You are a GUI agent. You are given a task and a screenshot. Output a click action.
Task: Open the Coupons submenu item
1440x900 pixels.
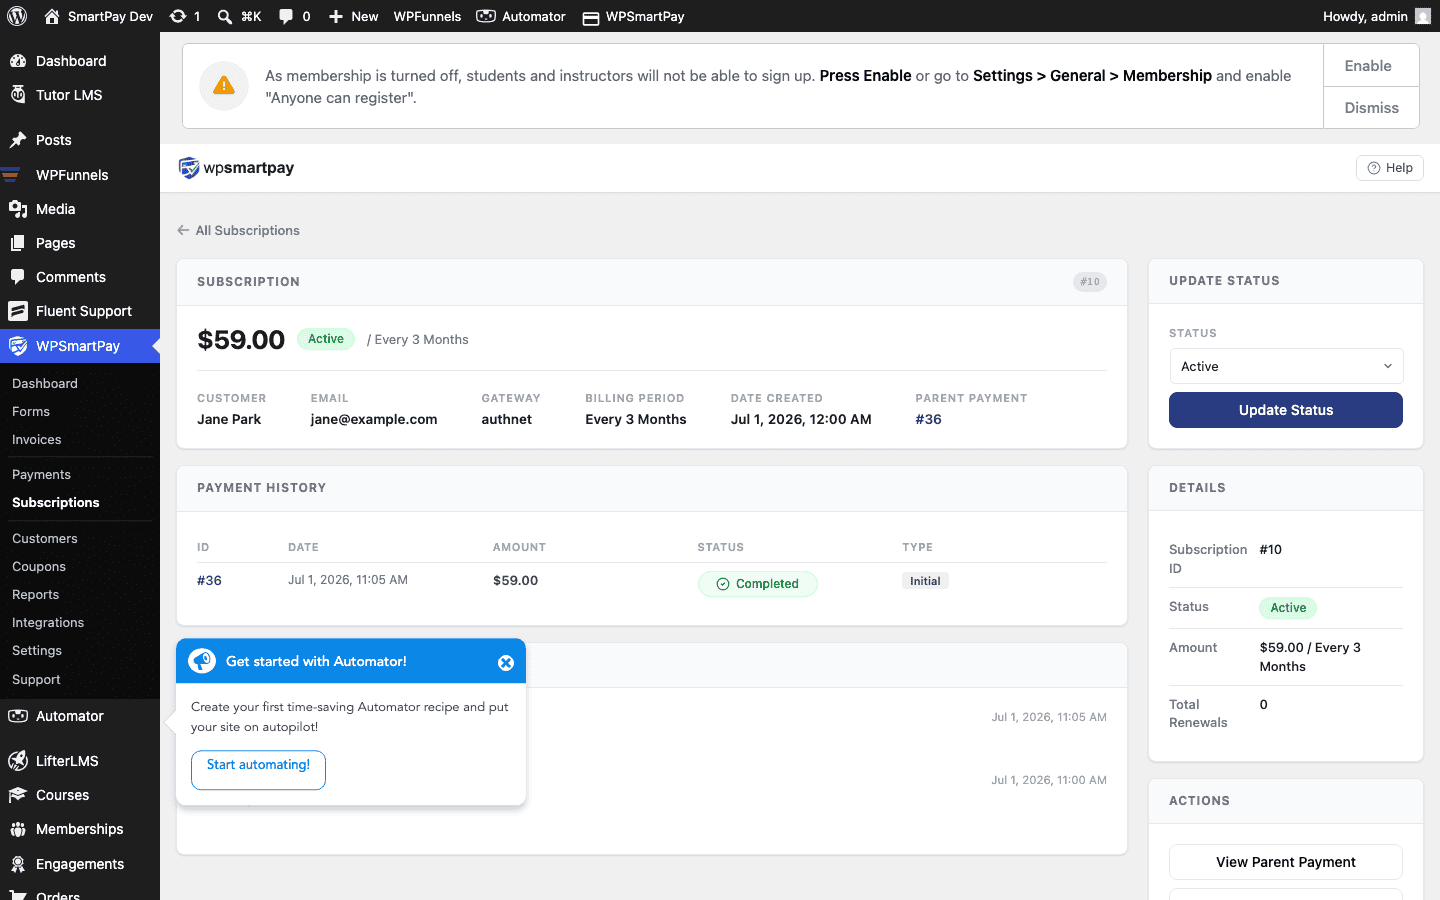39,566
